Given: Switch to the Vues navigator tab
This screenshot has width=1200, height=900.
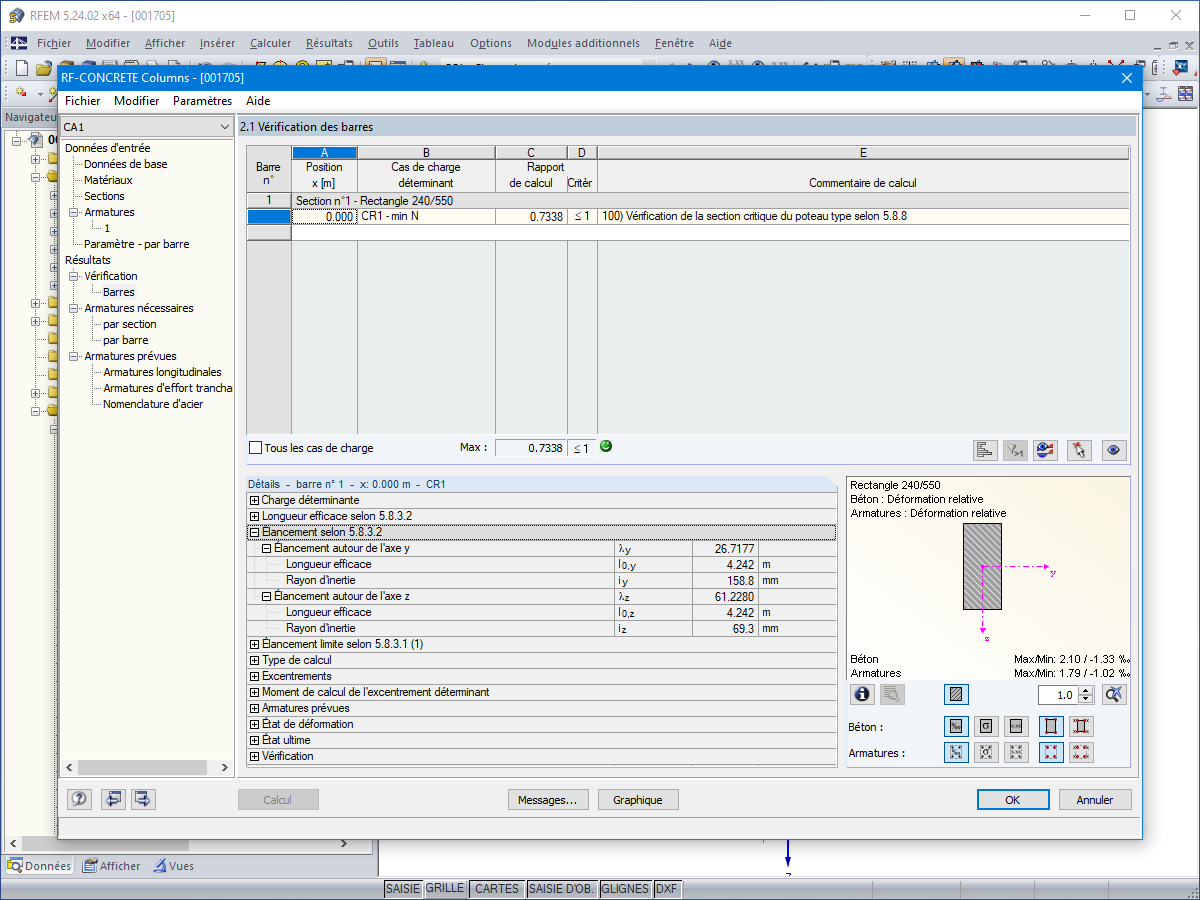Looking at the screenshot, I should point(173,866).
